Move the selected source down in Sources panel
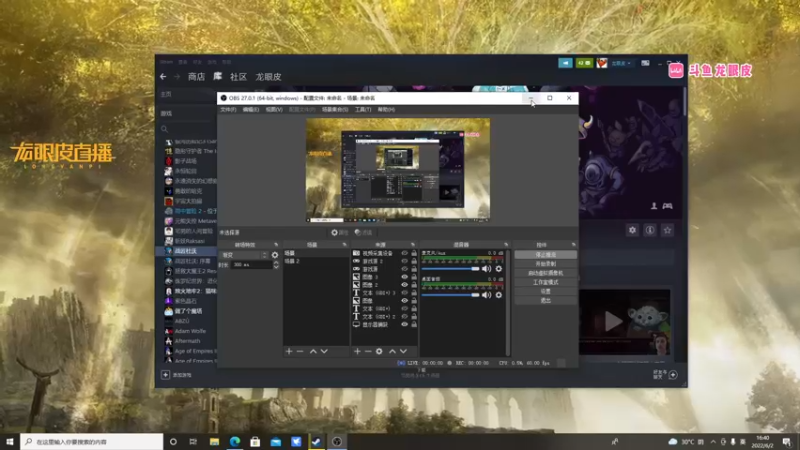 coord(403,352)
